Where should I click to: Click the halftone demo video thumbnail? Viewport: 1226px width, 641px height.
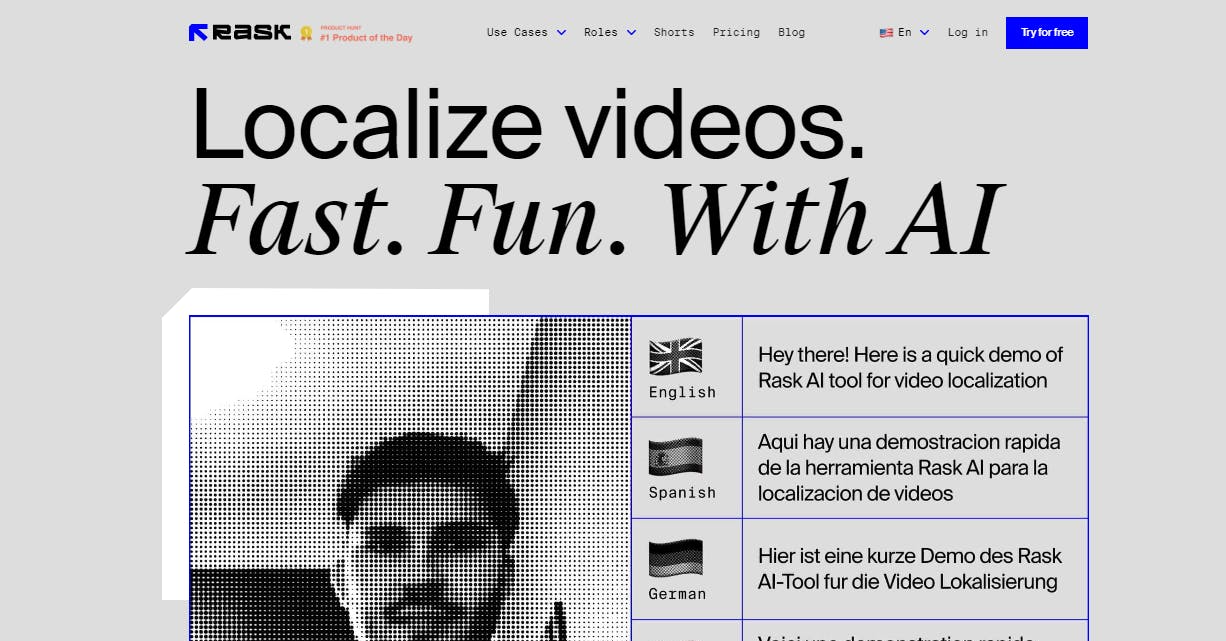[x=410, y=479]
